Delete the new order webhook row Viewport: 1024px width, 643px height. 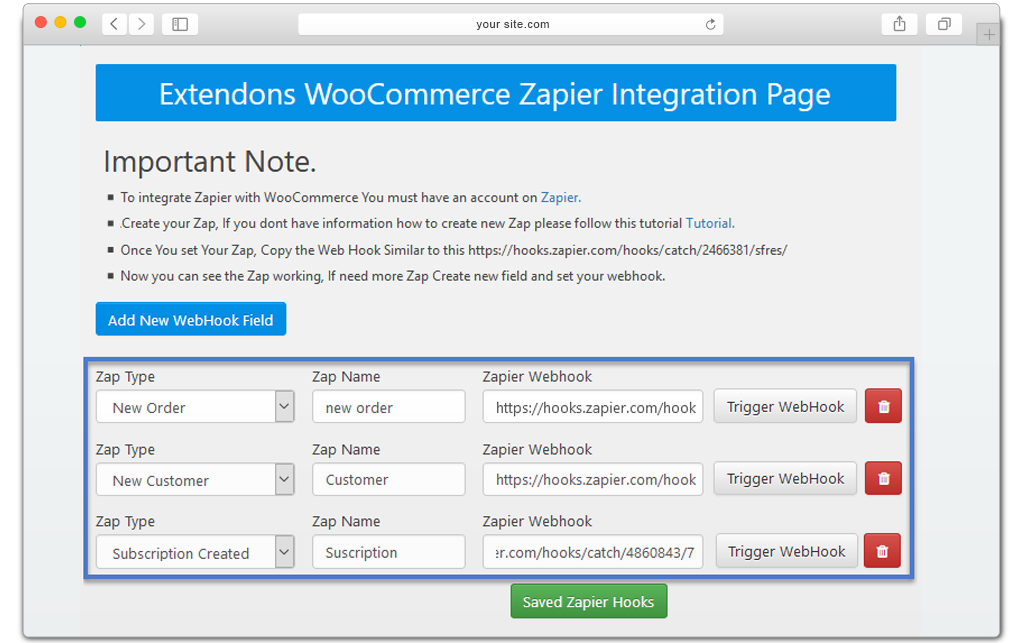(884, 406)
